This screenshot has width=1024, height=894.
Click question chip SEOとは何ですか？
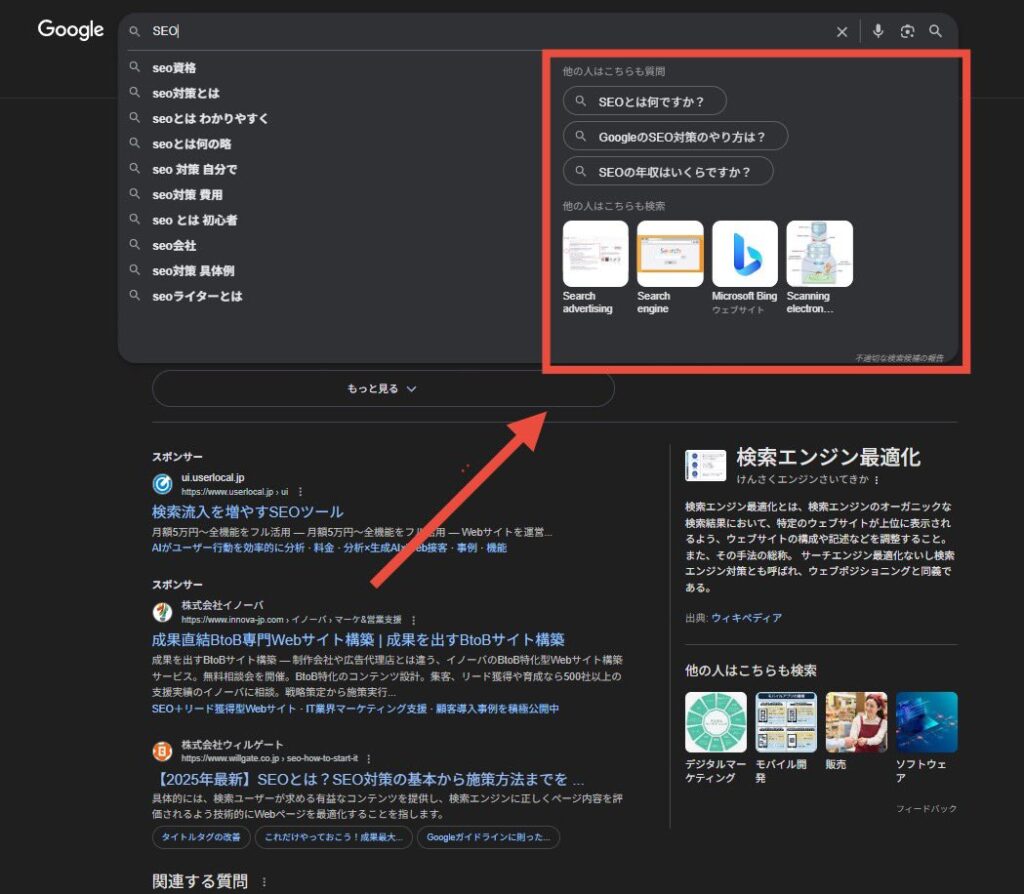tap(644, 101)
